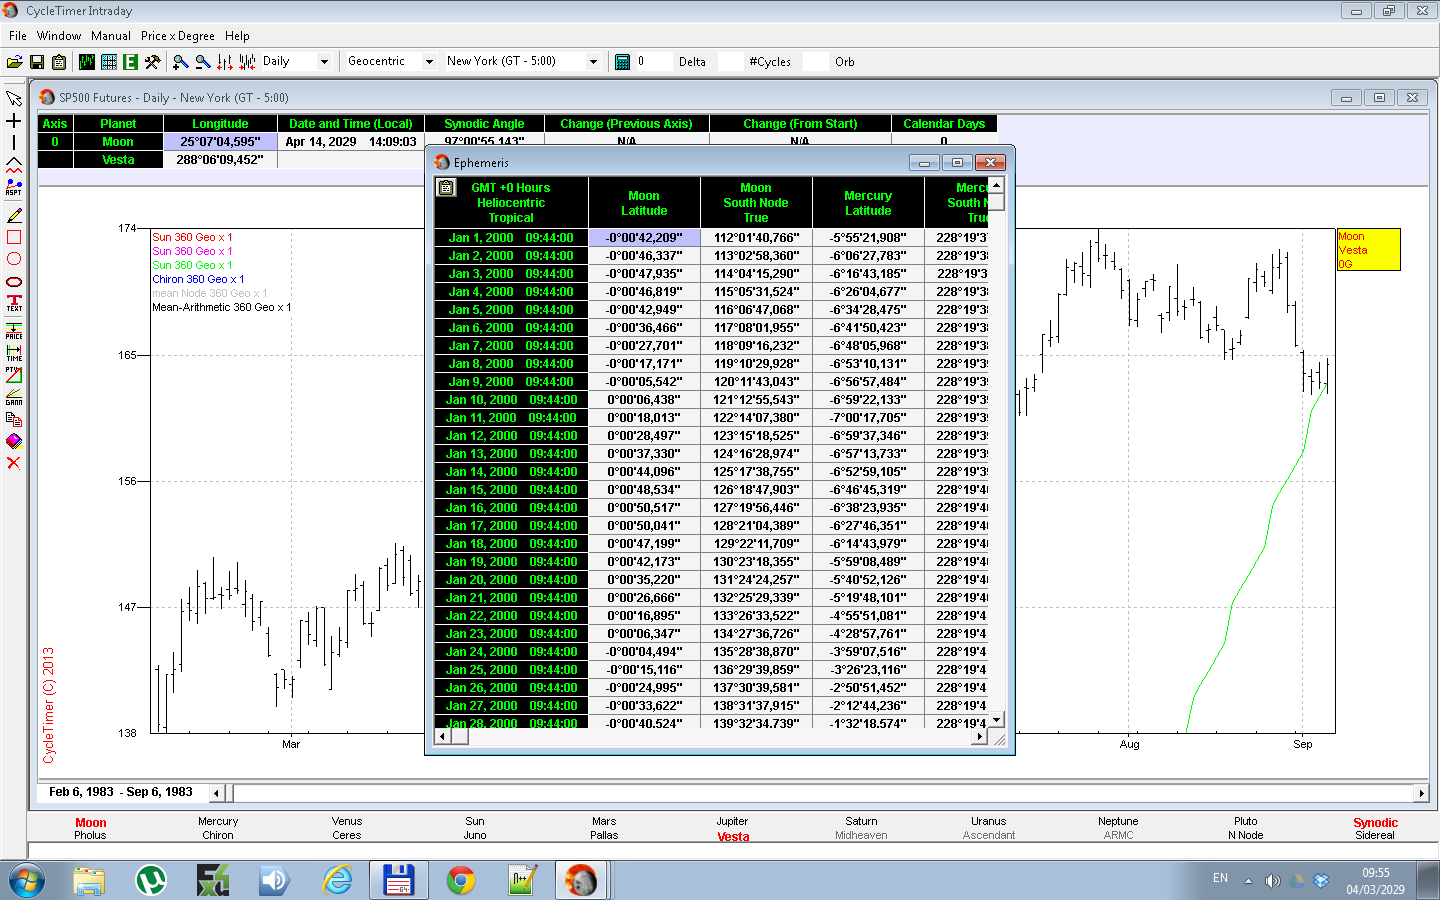
Task: Pick the PRICE line tool
Action: 14,331
